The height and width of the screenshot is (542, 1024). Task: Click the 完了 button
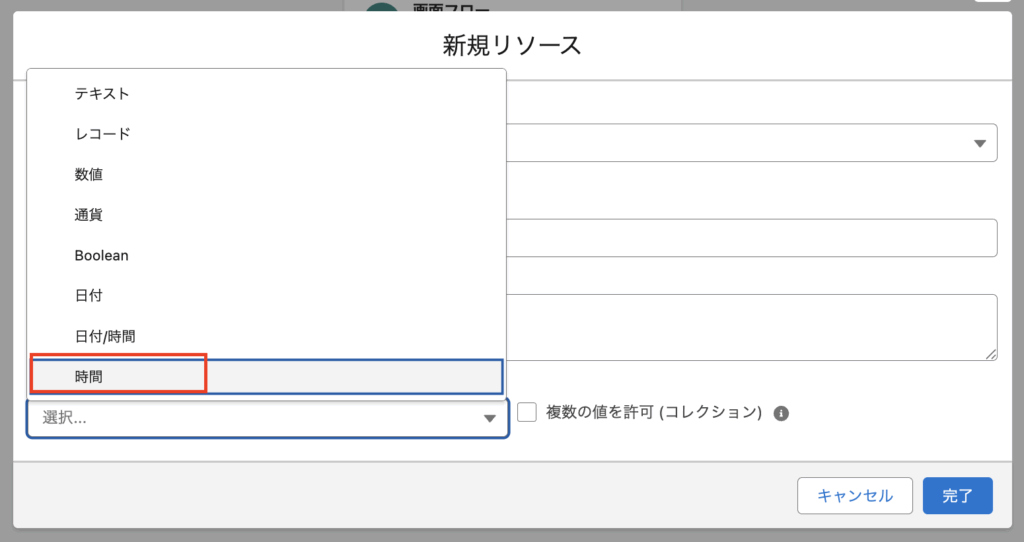tap(957, 495)
